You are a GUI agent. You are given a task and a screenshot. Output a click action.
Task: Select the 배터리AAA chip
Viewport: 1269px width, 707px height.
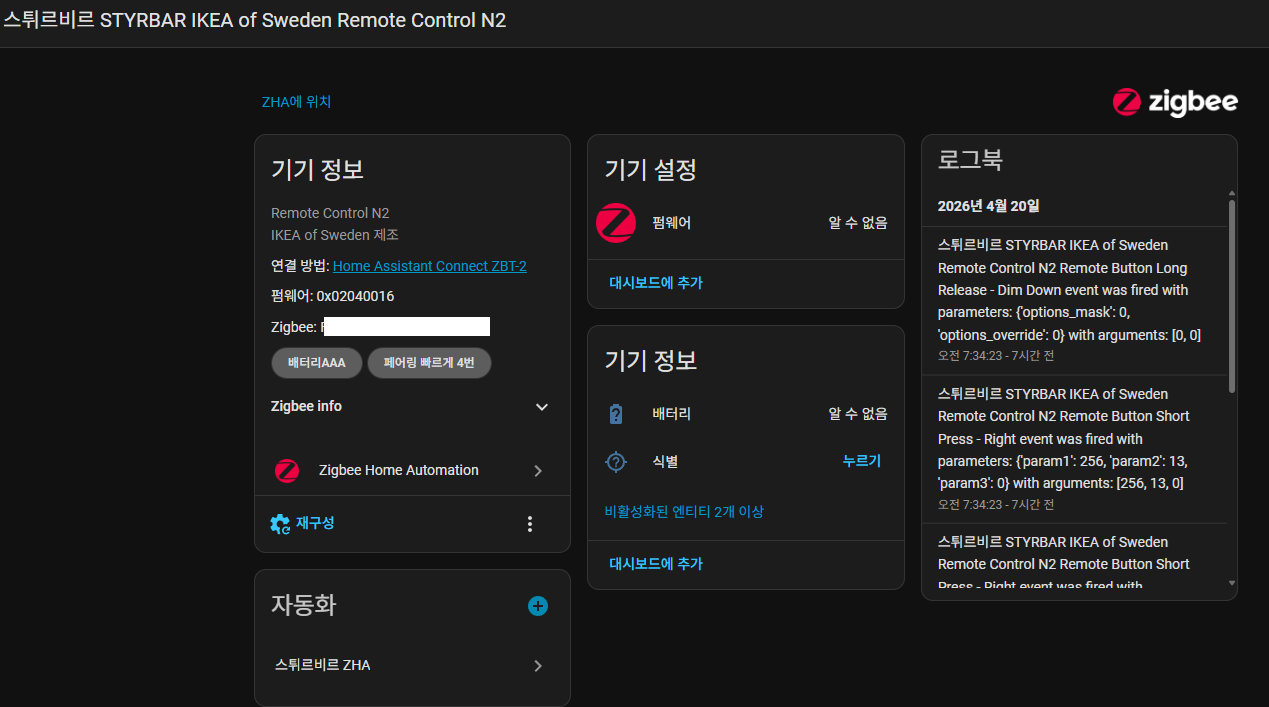[x=317, y=363]
